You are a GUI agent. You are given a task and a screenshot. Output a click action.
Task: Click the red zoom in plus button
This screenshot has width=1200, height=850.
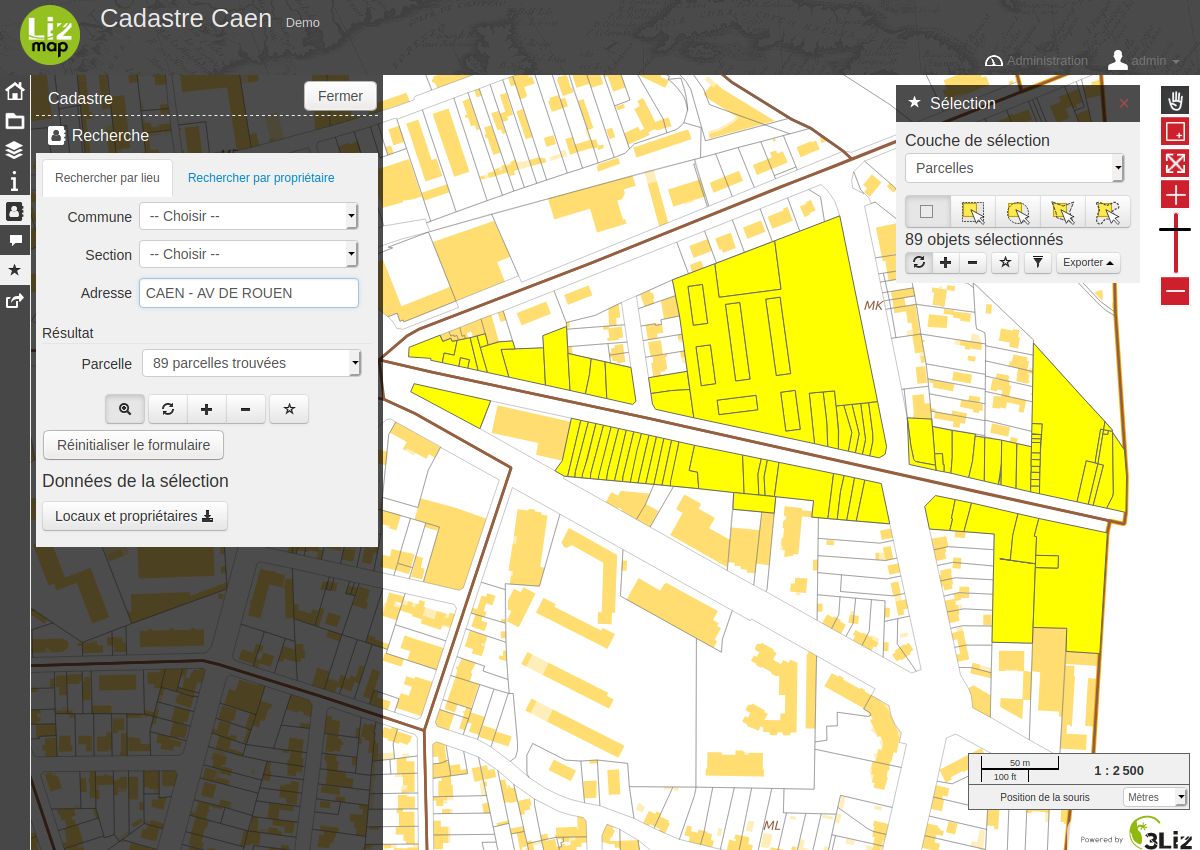[x=1175, y=194]
